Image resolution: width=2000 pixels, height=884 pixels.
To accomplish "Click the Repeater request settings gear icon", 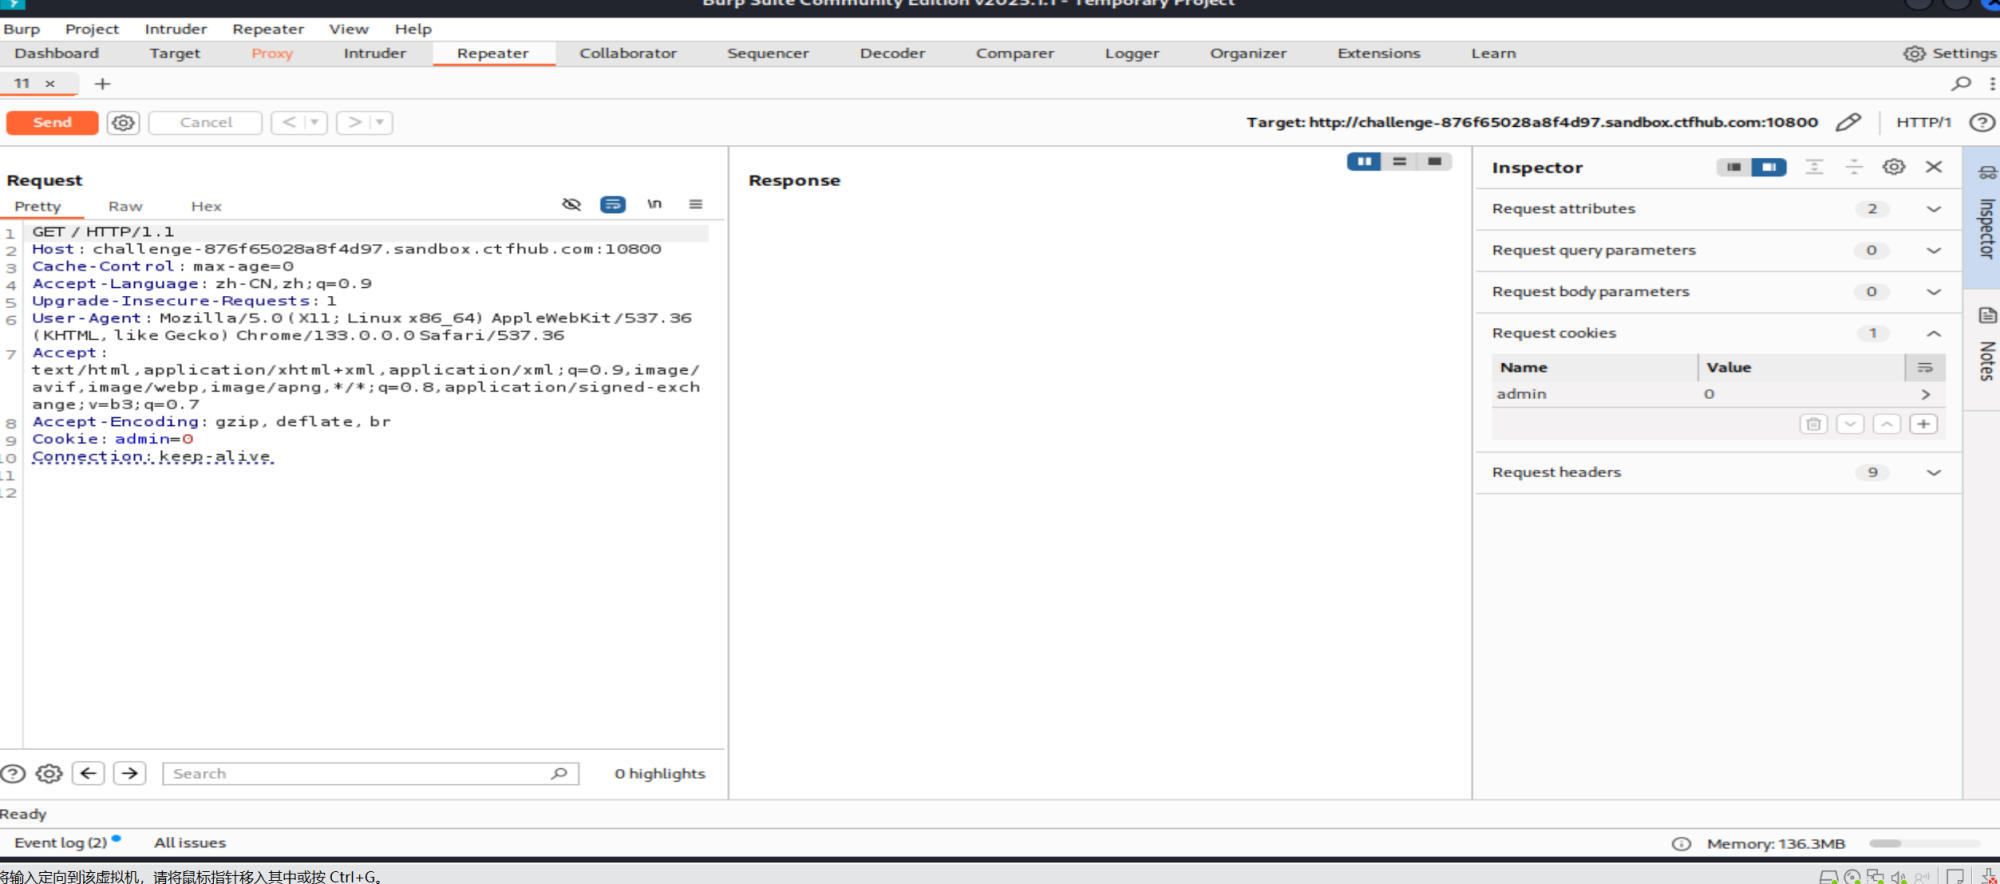I will (123, 123).
